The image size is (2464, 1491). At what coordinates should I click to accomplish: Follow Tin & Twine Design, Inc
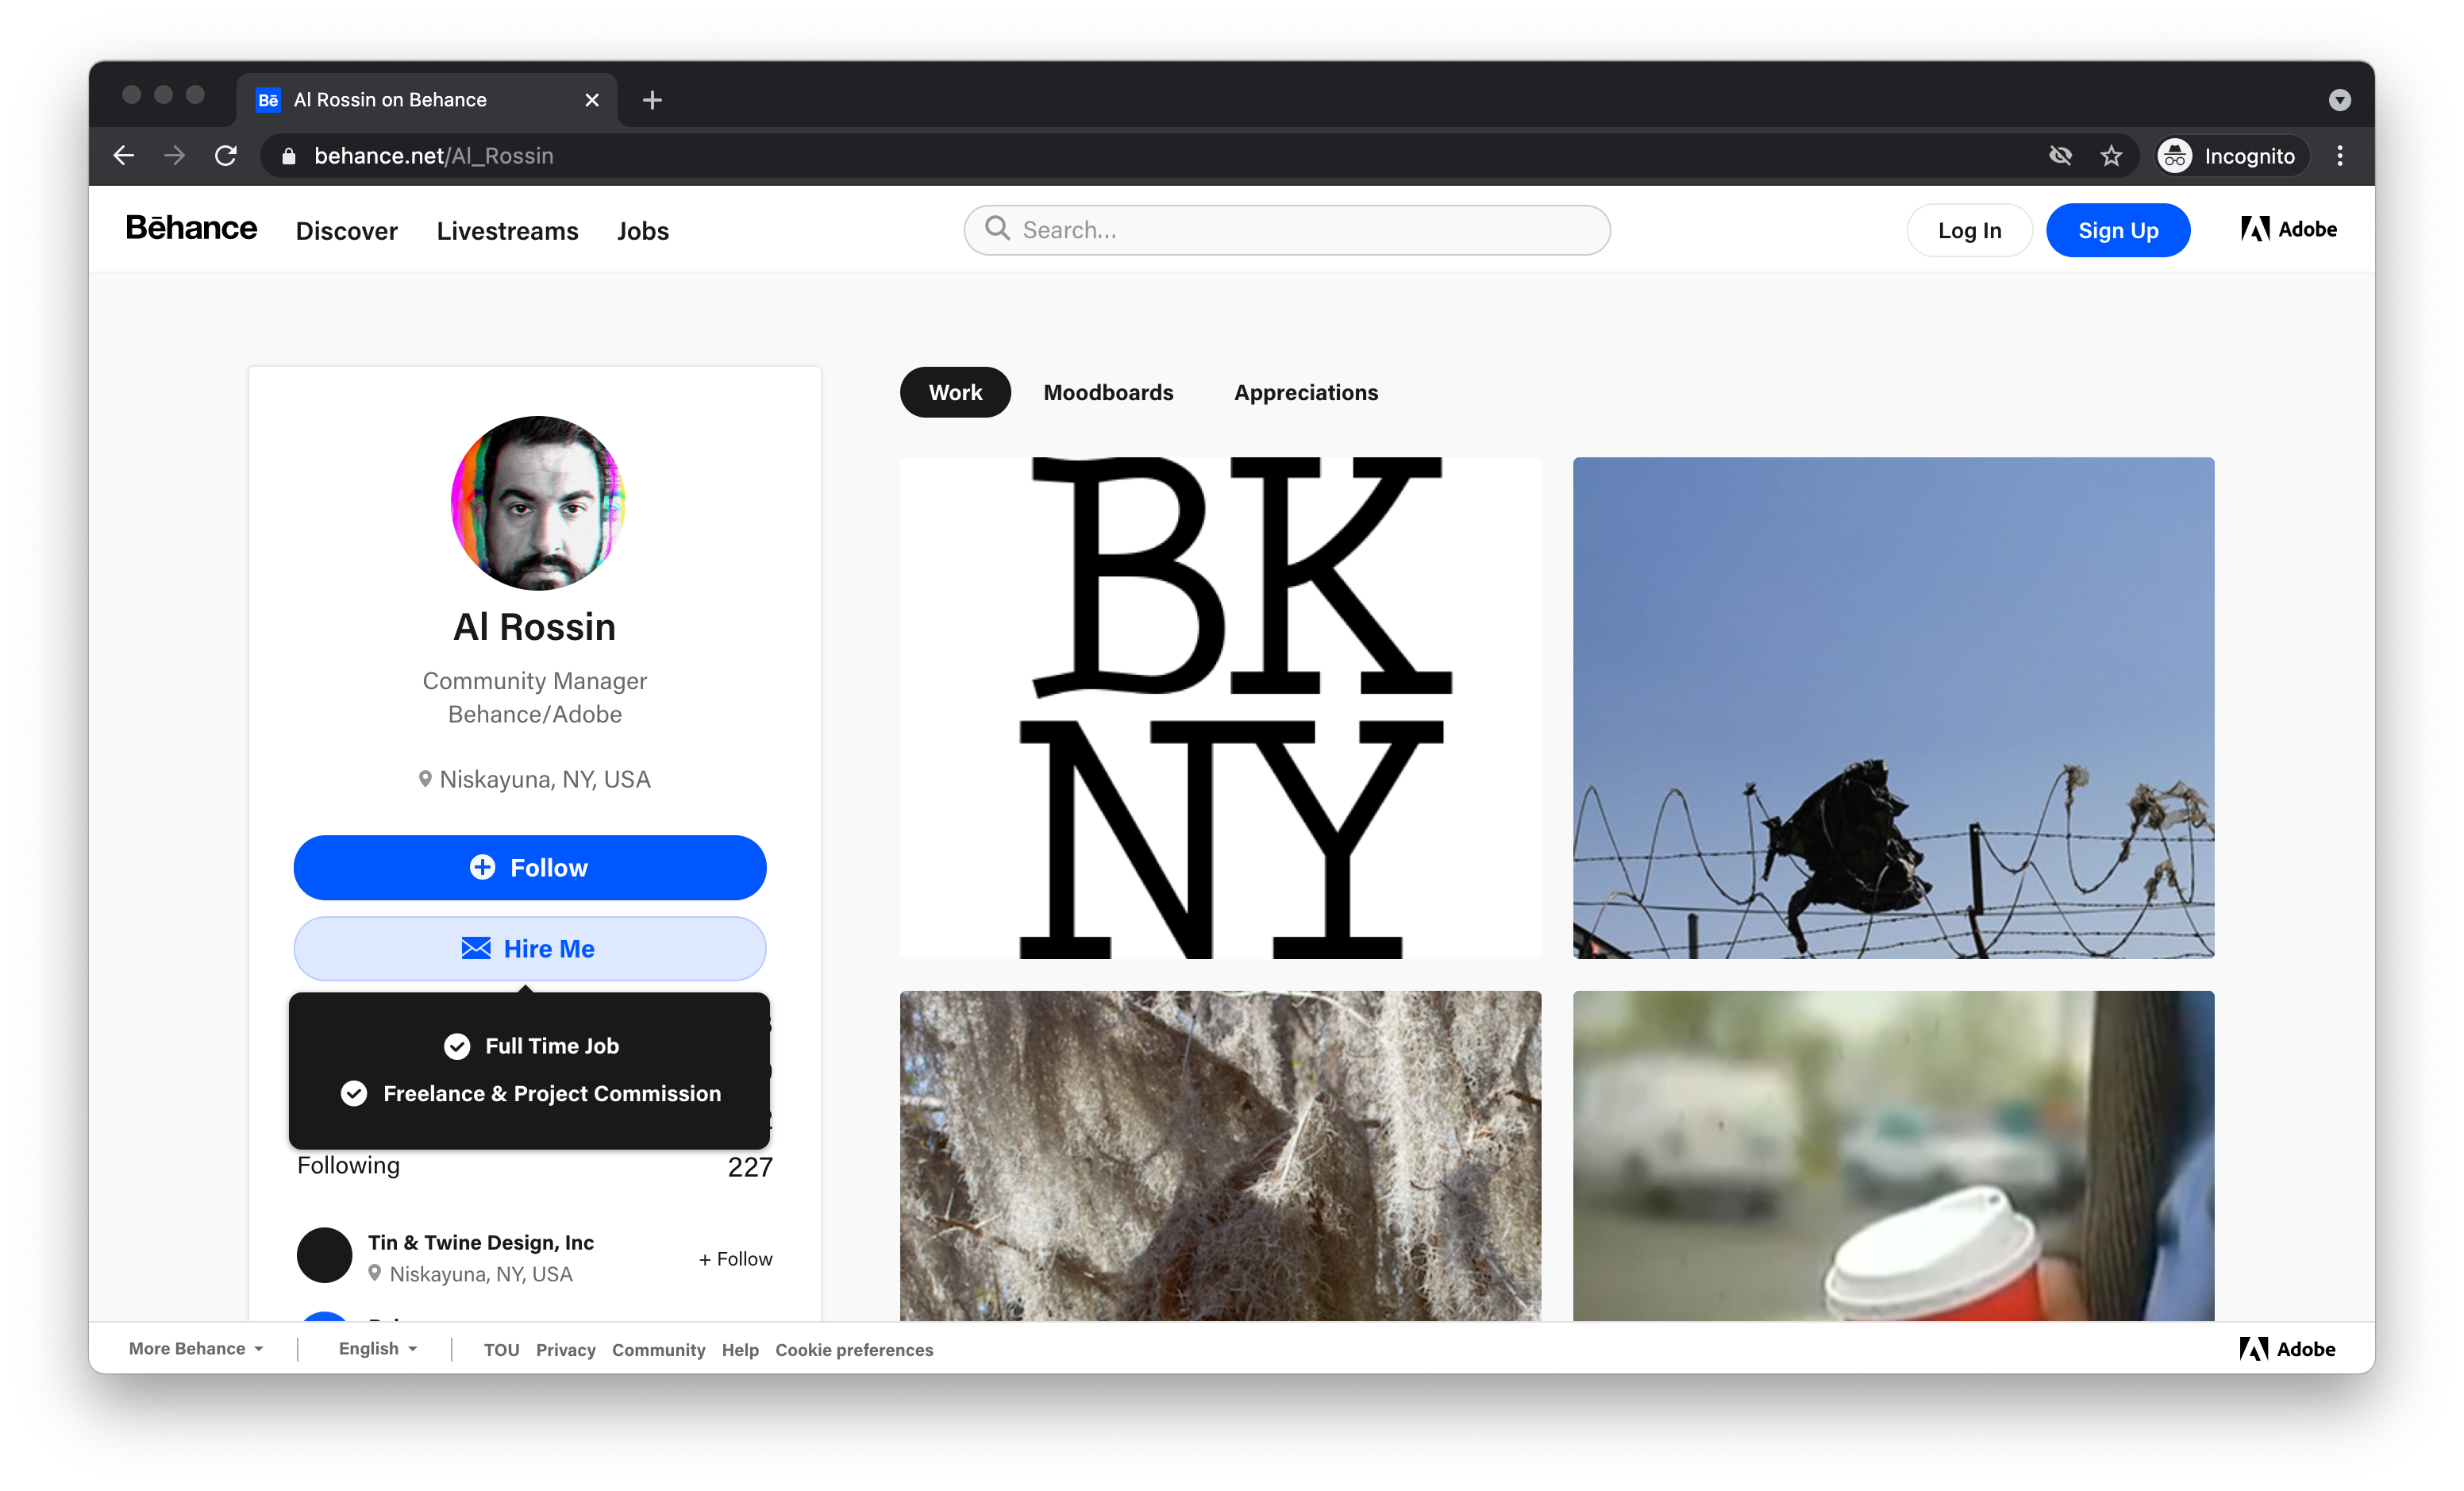[x=735, y=1259]
